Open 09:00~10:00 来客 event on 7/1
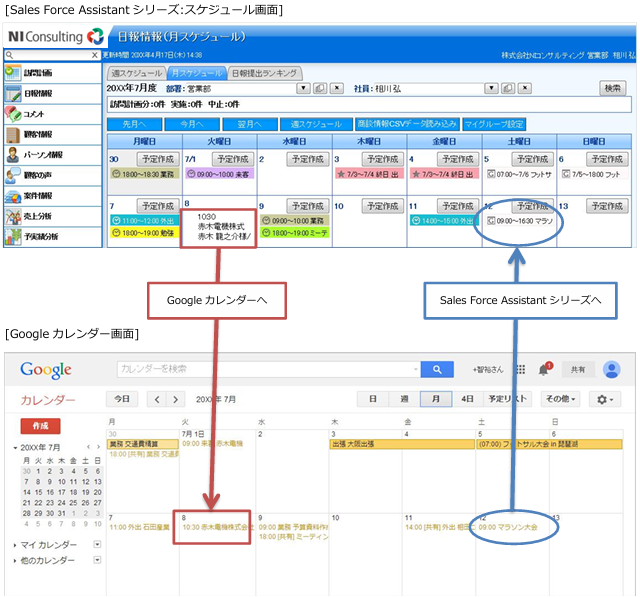The width and height of the screenshot is (640, 597). pyautogui.click(x=220, y=174)
